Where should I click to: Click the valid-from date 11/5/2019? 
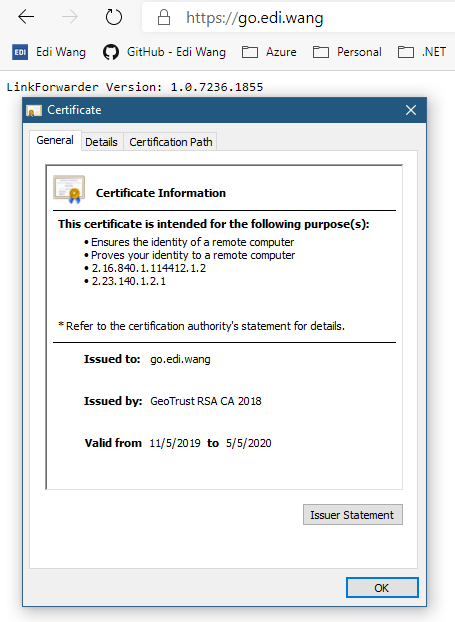point(175,443)
